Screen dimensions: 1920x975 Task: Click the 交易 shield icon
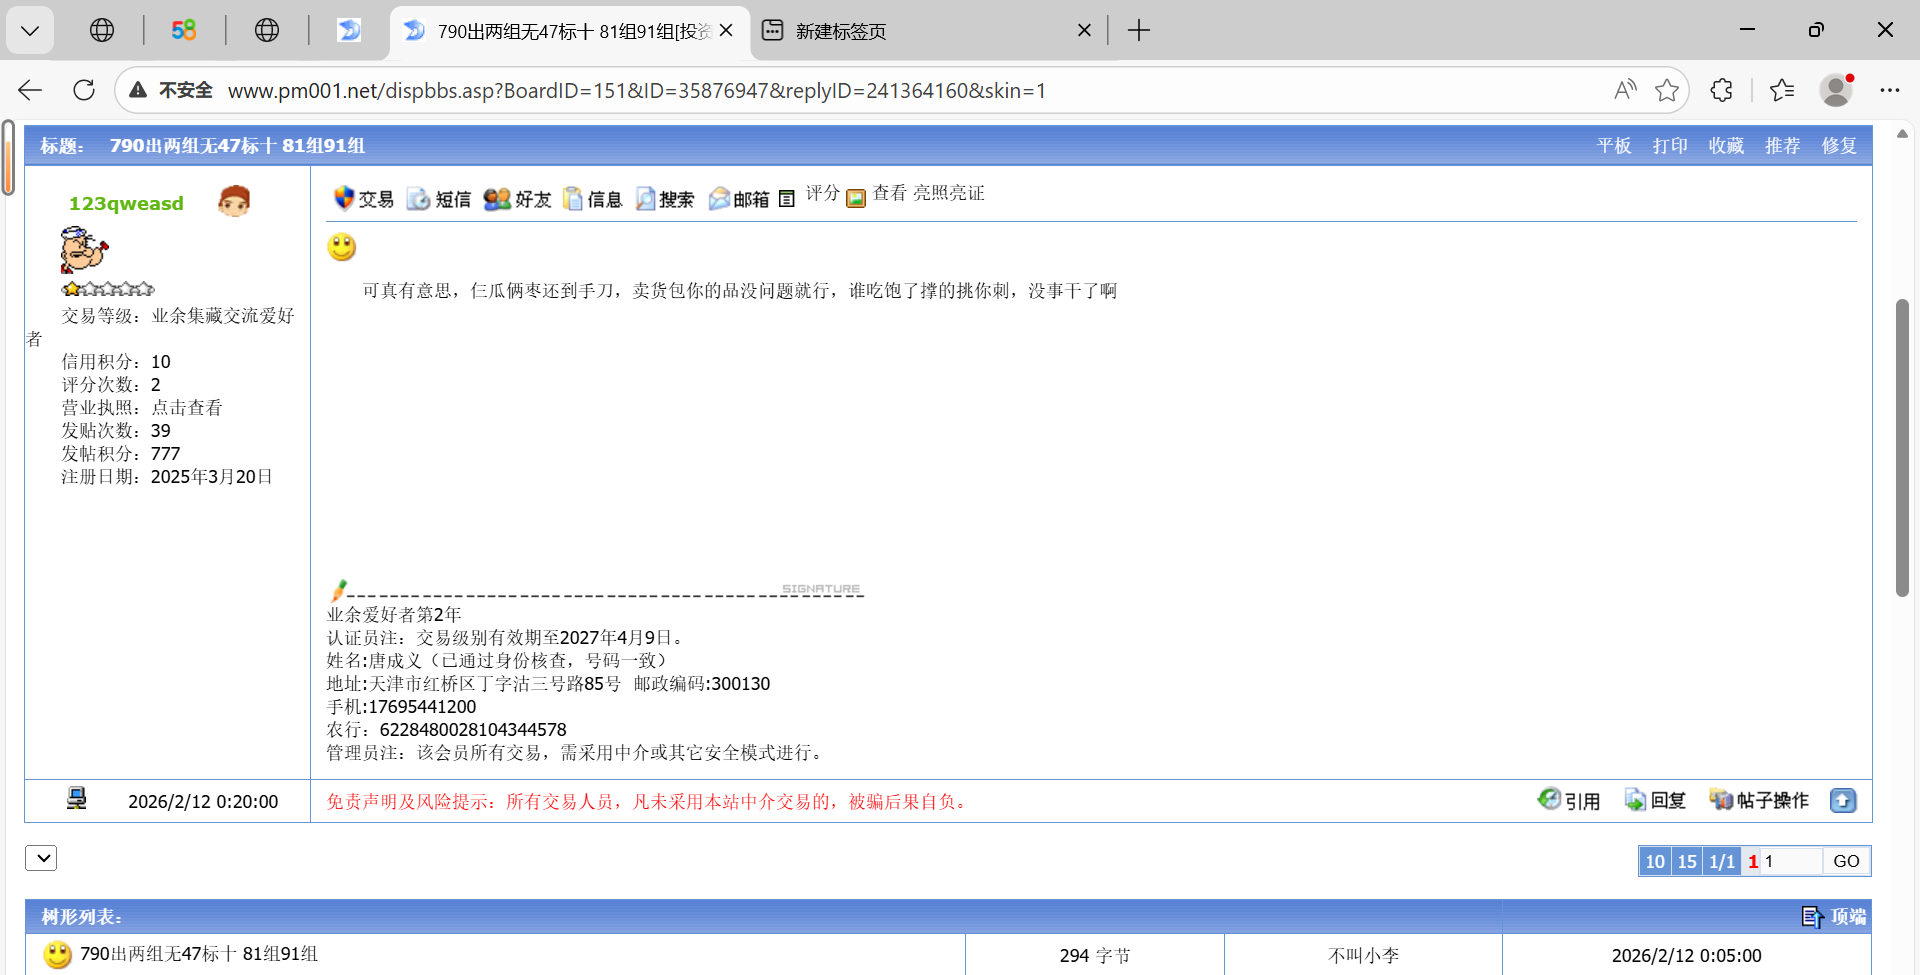coord(344,198)
